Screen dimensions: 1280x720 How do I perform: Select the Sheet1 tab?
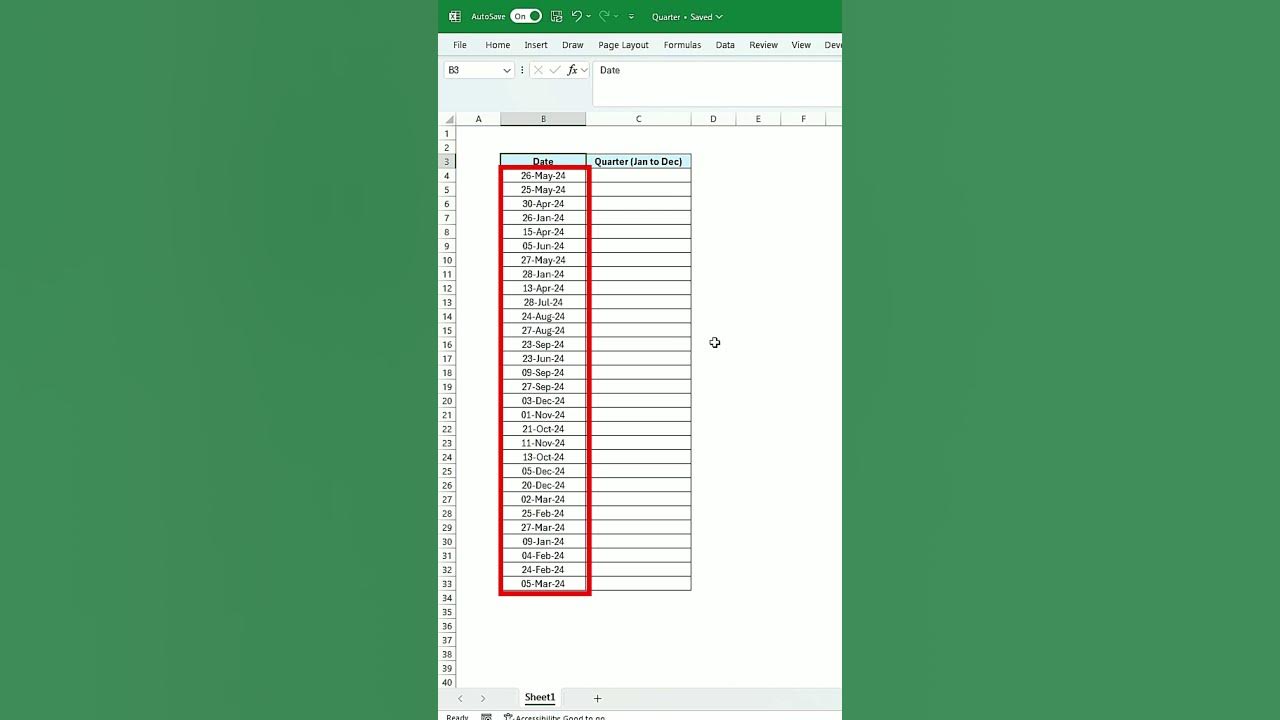pos(540,698)
